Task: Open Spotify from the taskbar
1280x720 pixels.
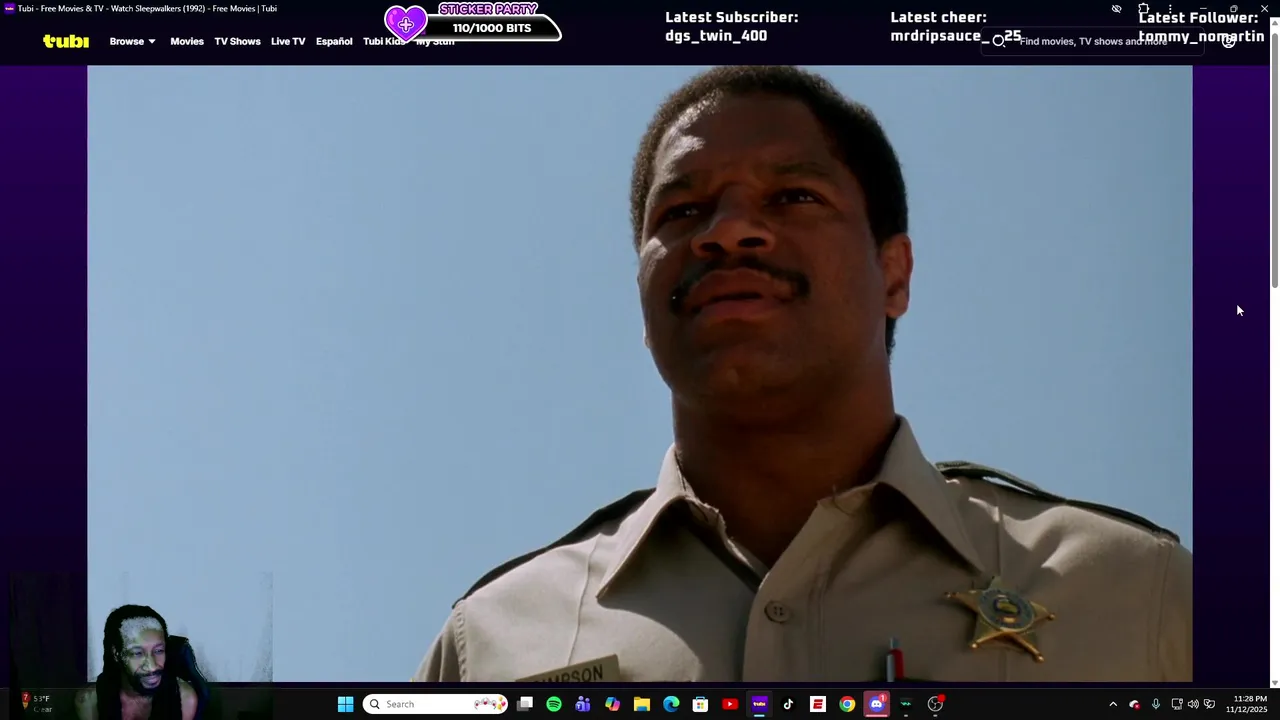Action: pyautogui.click(x=554, y=704)
